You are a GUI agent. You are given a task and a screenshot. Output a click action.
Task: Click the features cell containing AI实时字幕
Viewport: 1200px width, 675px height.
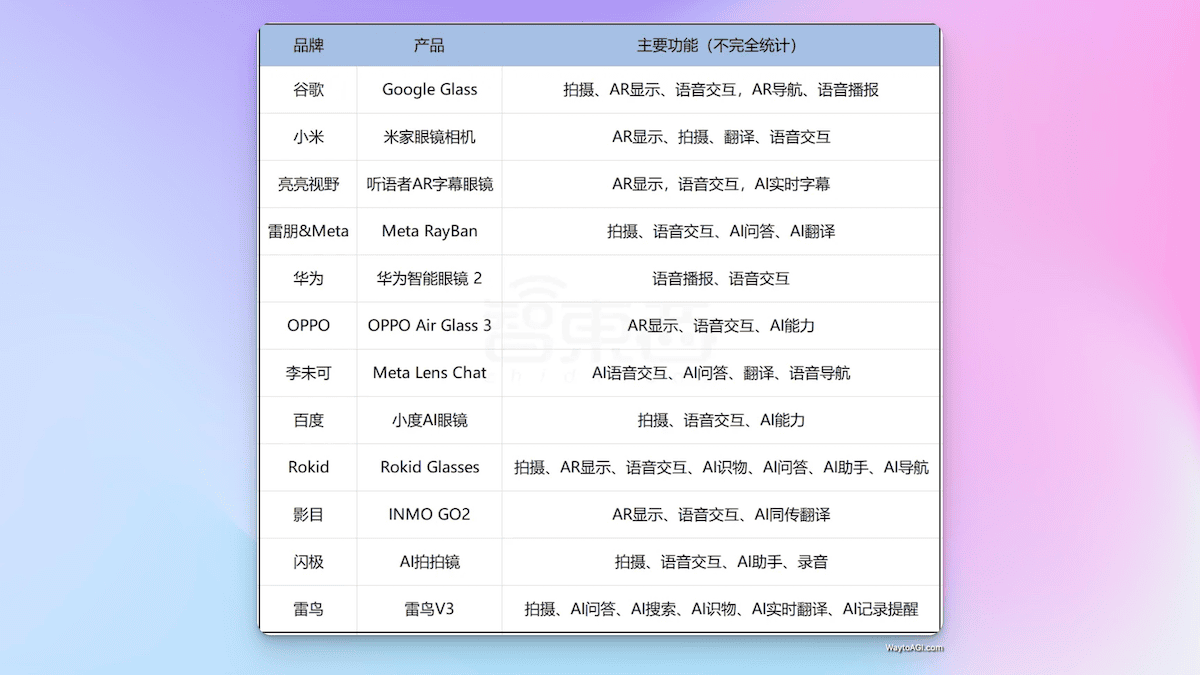coord(721,184)
